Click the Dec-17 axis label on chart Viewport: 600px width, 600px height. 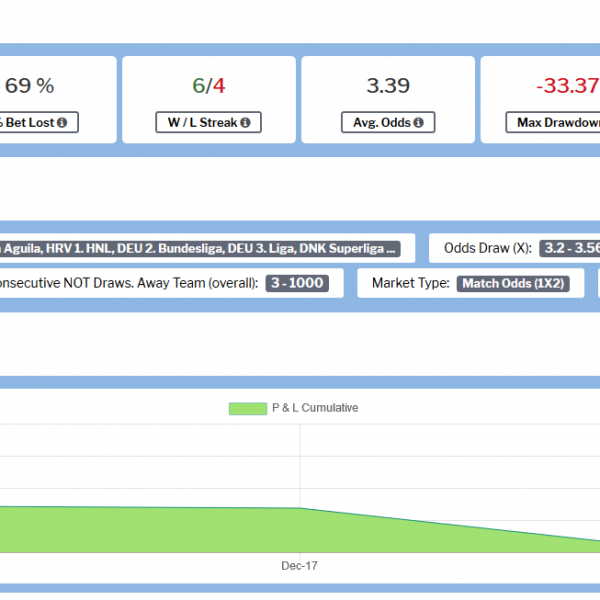point(299,566)
